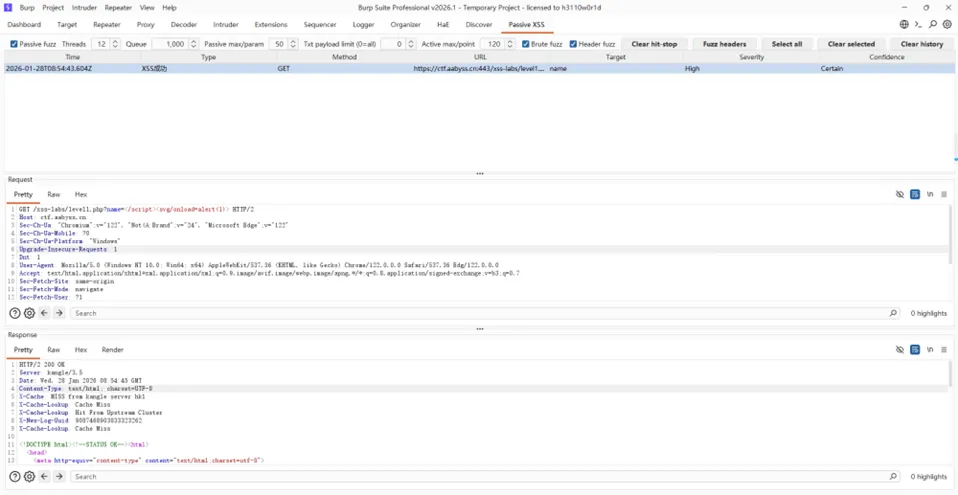Open the Intruder menu
Screen dimensions: 958x495
tap(84, 8)
